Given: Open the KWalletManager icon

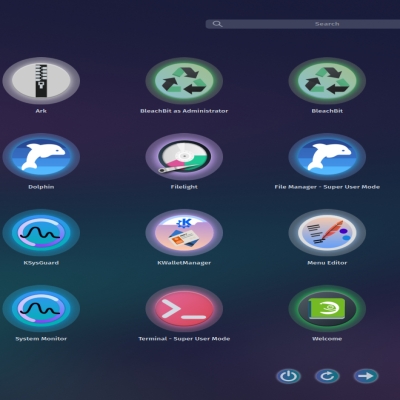Looking at the screenshot, I should click(x=184, y=233).
